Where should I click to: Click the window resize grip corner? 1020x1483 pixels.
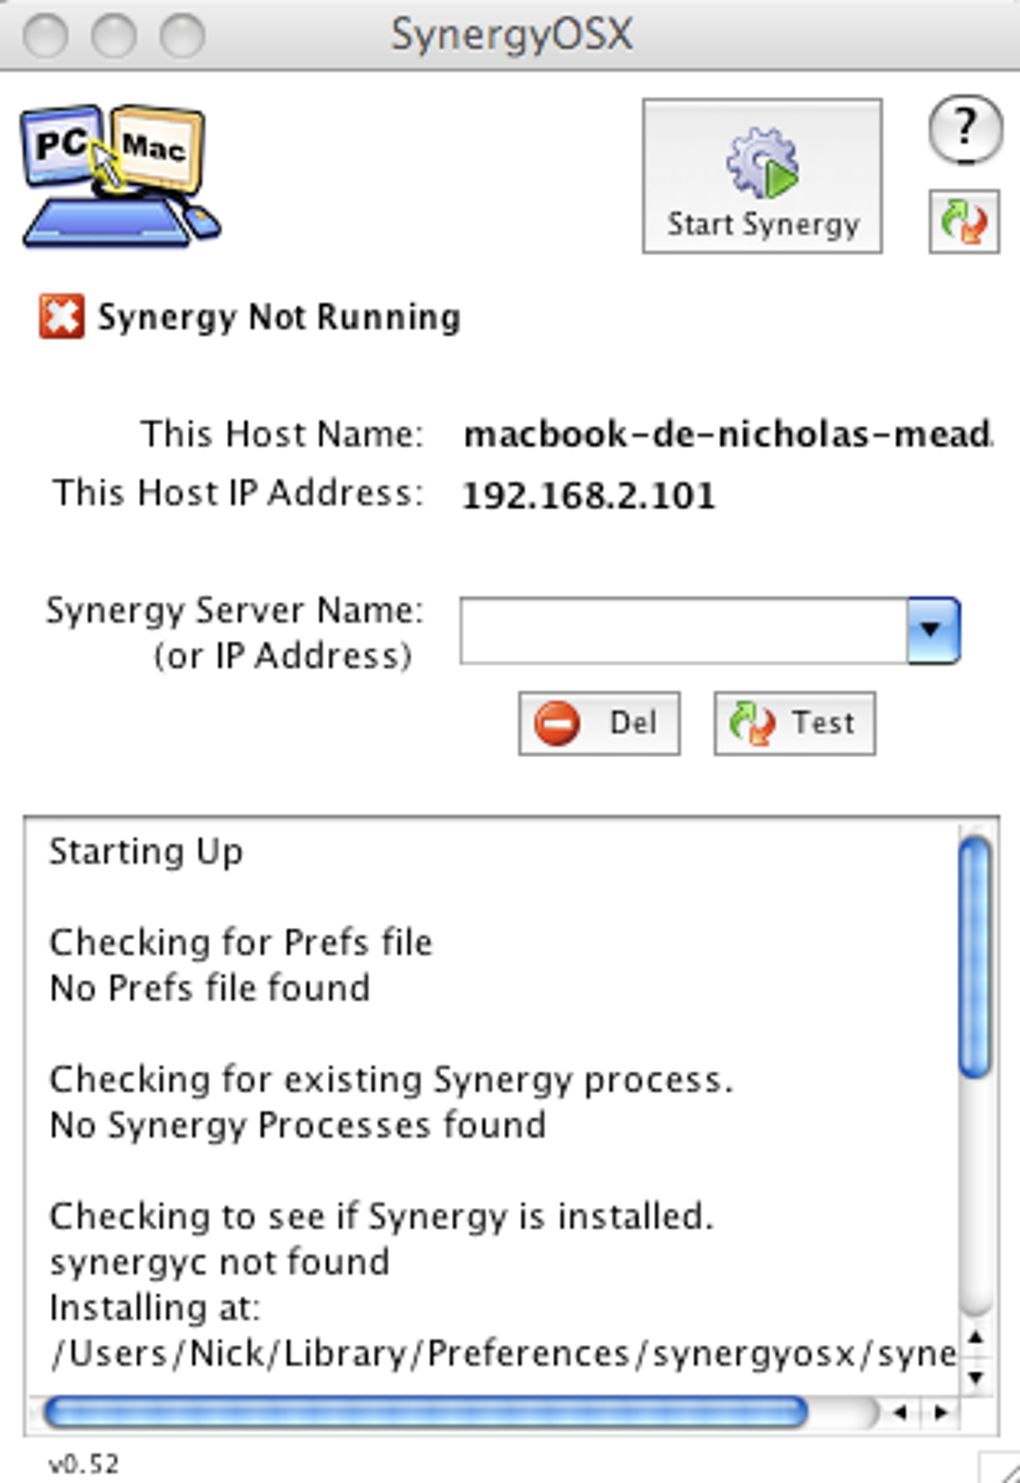1004,1468
